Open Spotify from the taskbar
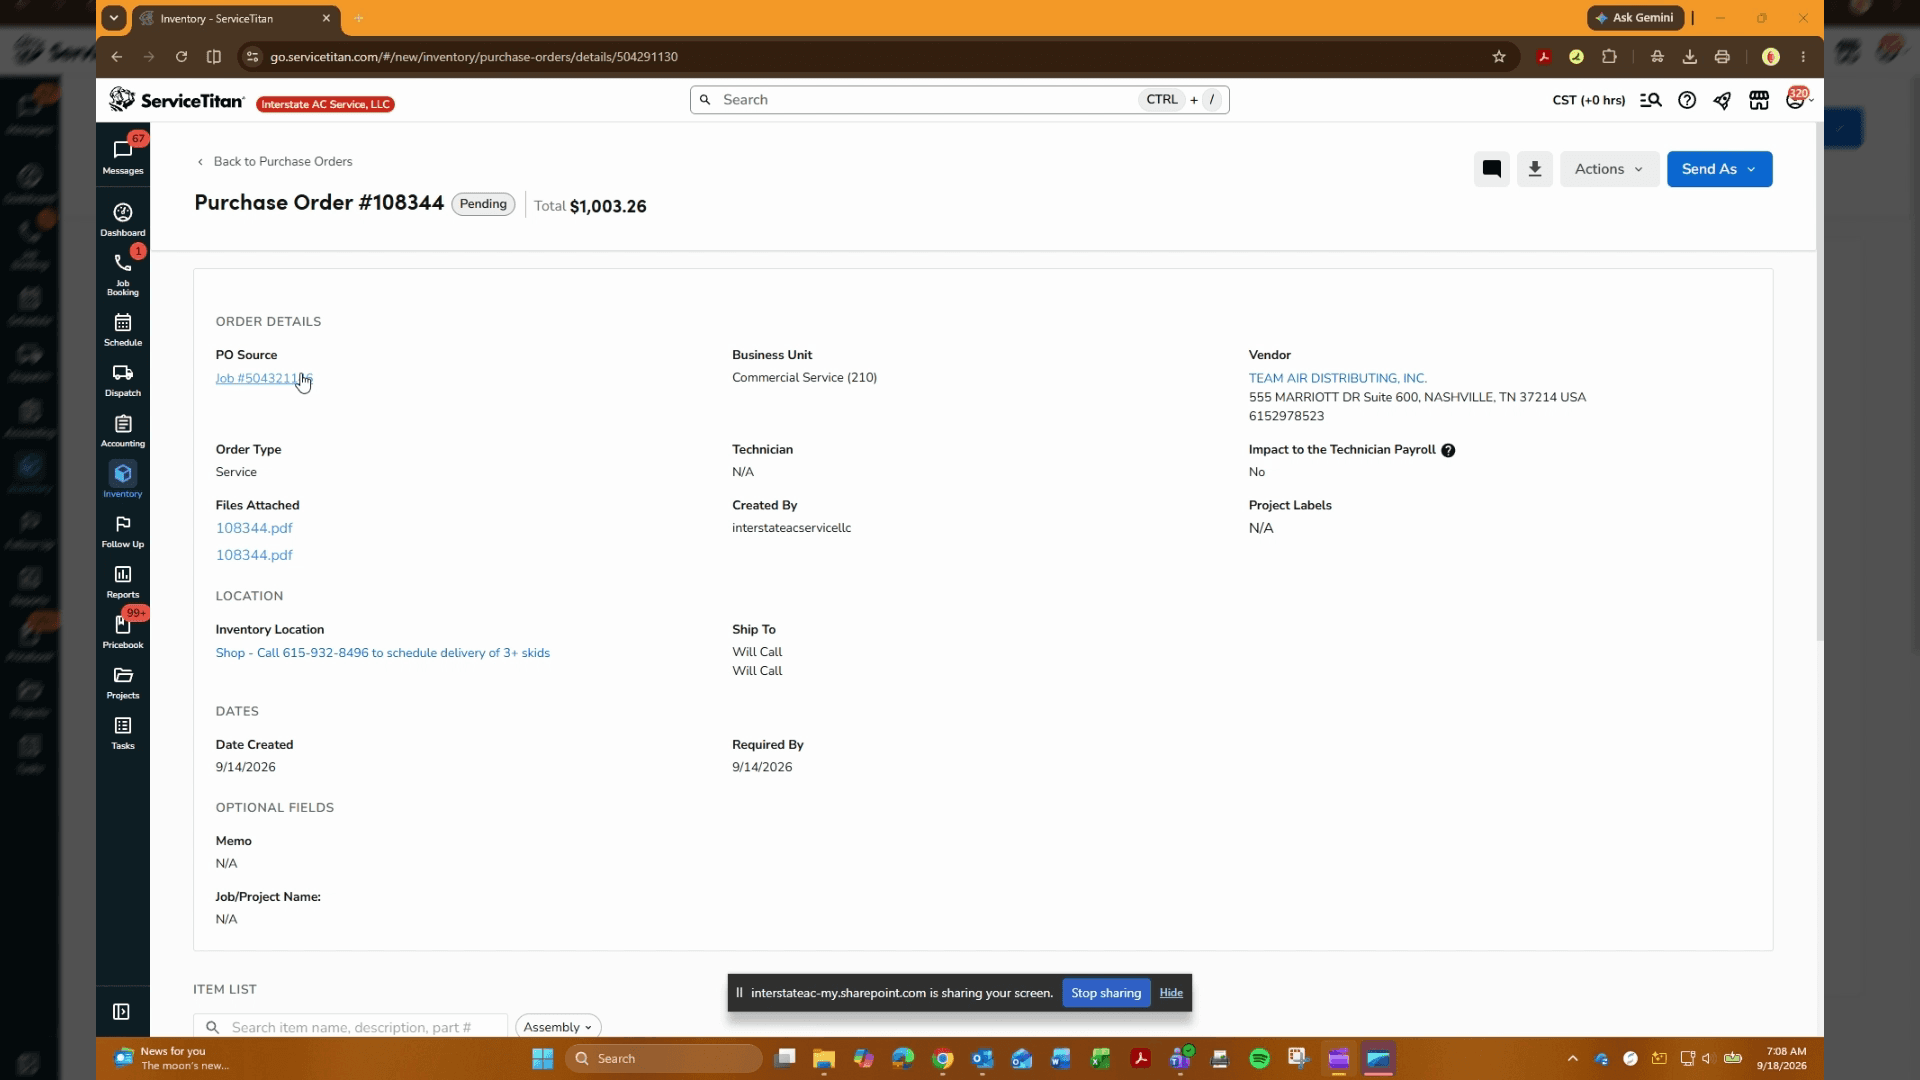This screenshot has height=1080, width=1920. [x=1259, y=1058]
